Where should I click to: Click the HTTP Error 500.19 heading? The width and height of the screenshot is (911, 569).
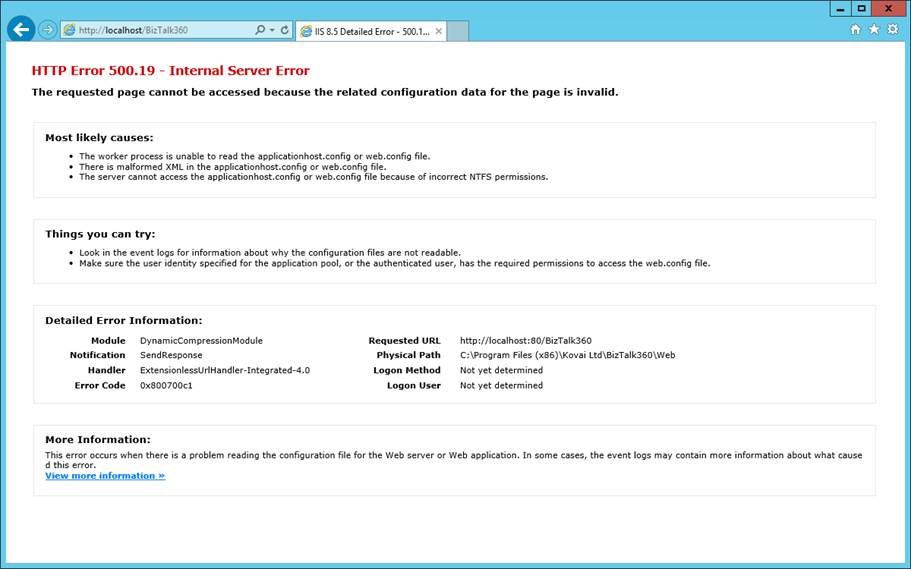tap(170, 70)
